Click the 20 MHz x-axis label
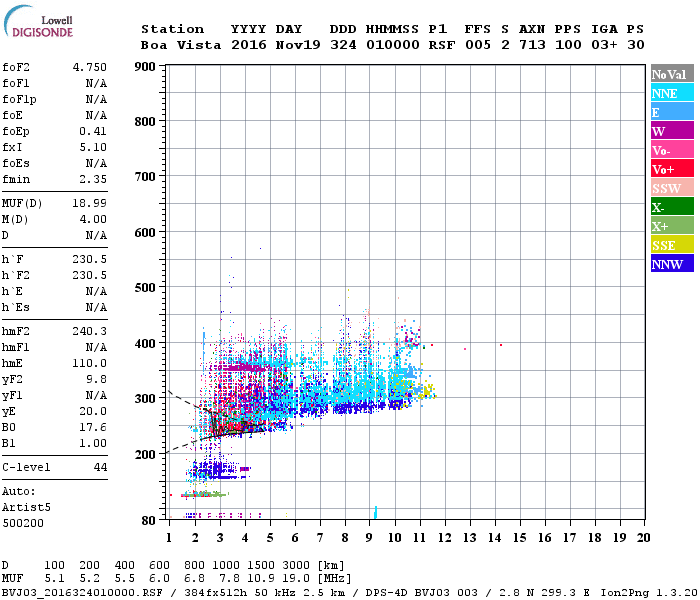This screenshot has height=600, width=700. click(x=643, y=538)
